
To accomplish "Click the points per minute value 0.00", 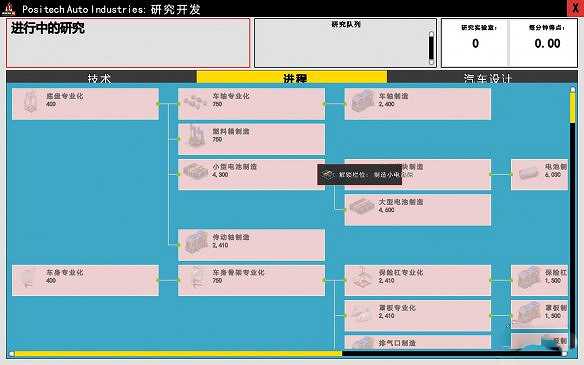I will 547,44.
